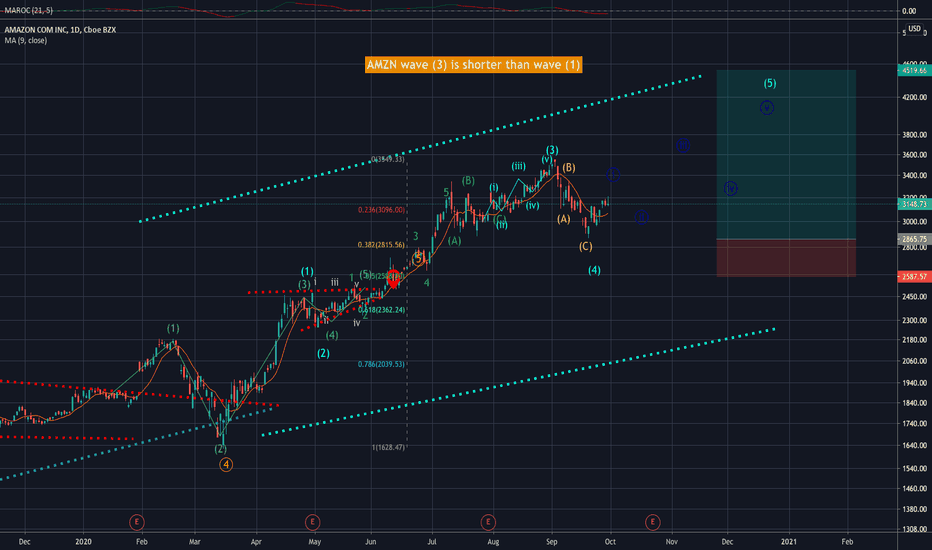Click the Nov label on time axis
The image size is (932, 550).
(672, 542)
